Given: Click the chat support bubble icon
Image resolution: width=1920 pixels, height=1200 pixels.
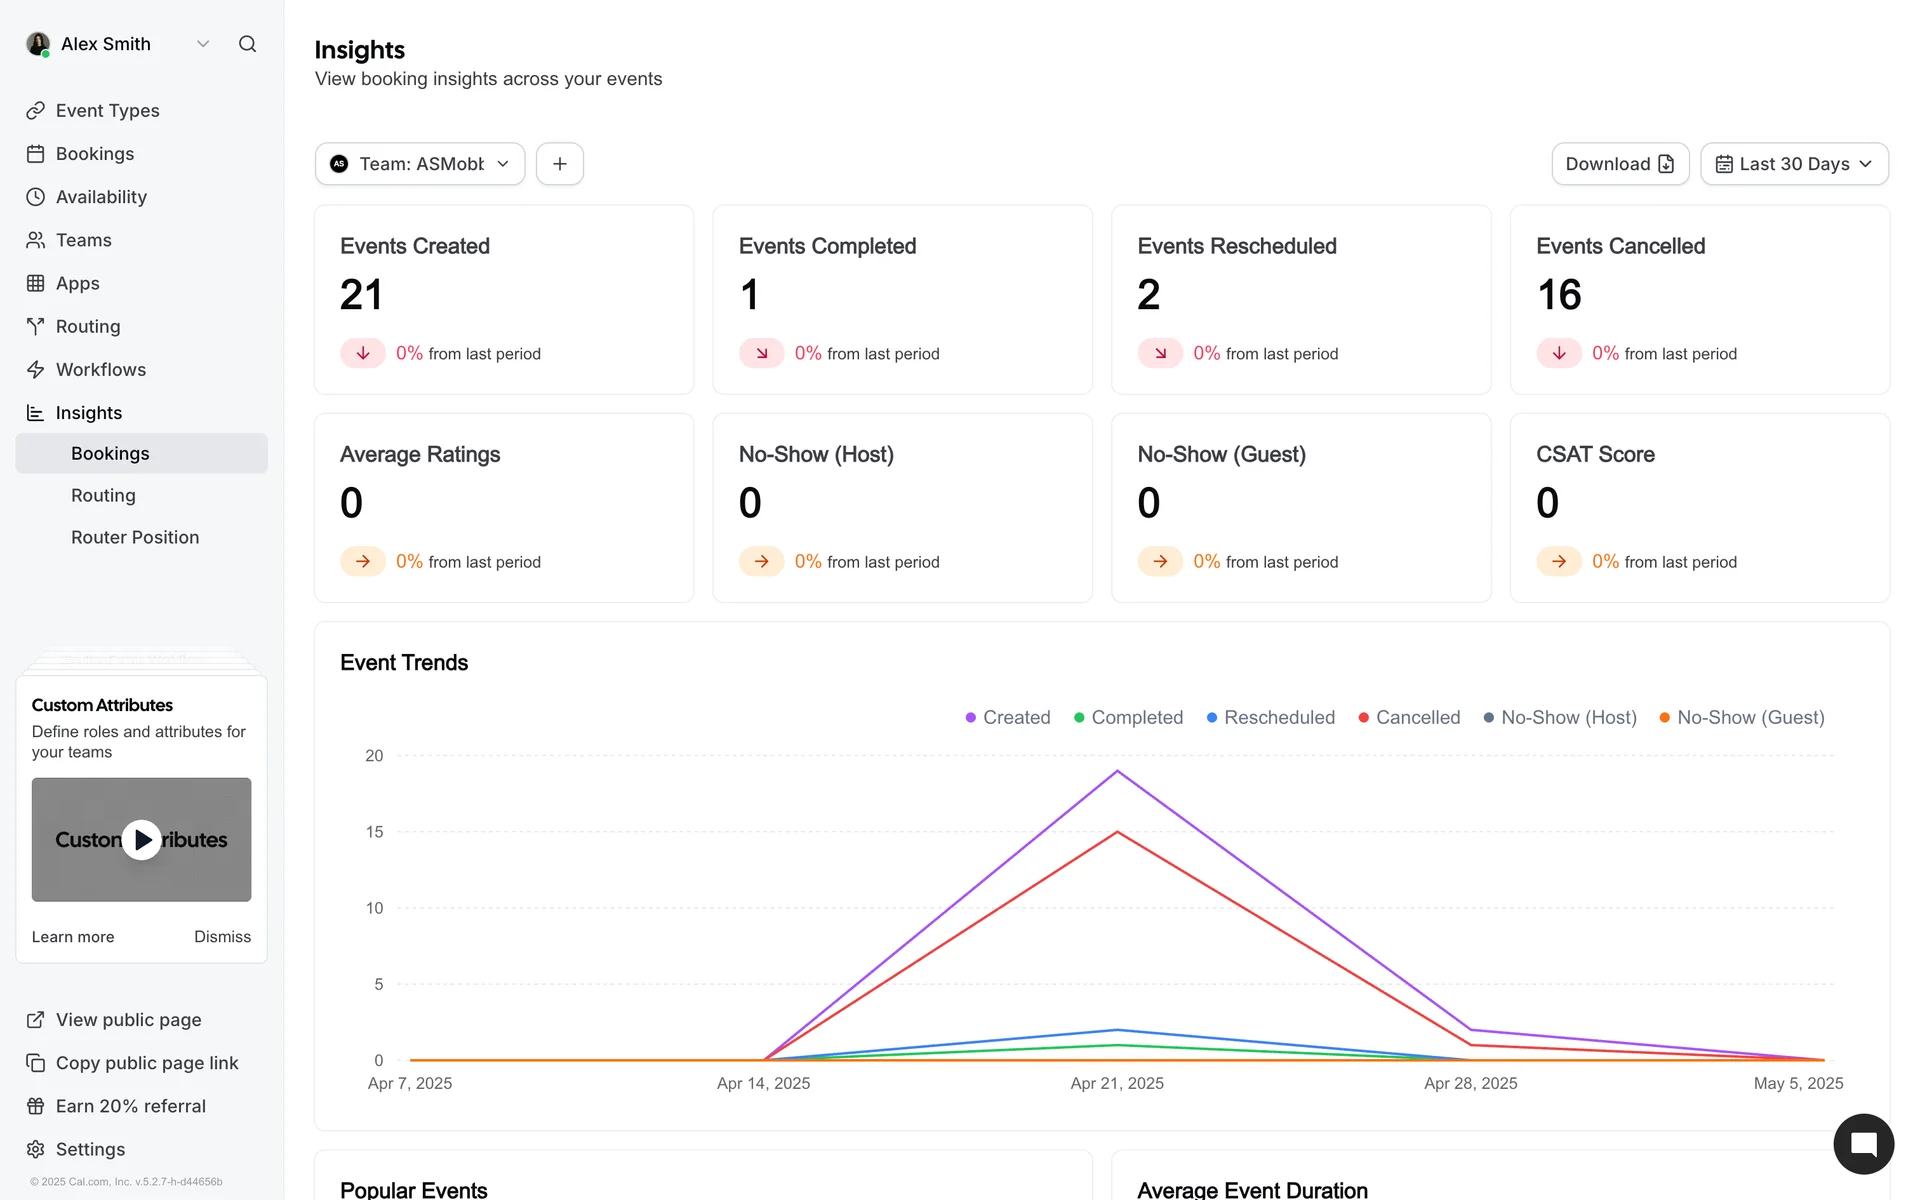Looking at the screenshot, I should click(x=1863, y=1144).
